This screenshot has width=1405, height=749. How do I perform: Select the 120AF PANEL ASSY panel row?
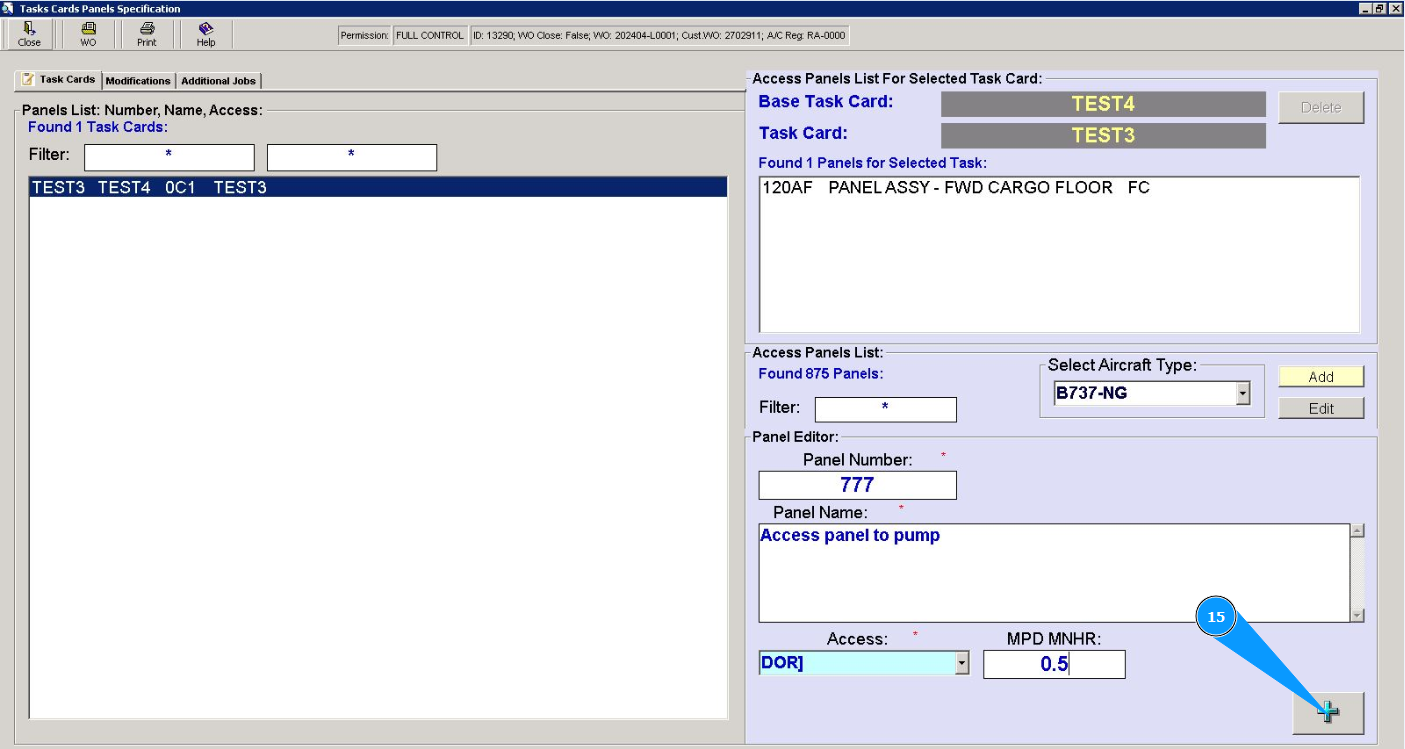[1059, 188]
